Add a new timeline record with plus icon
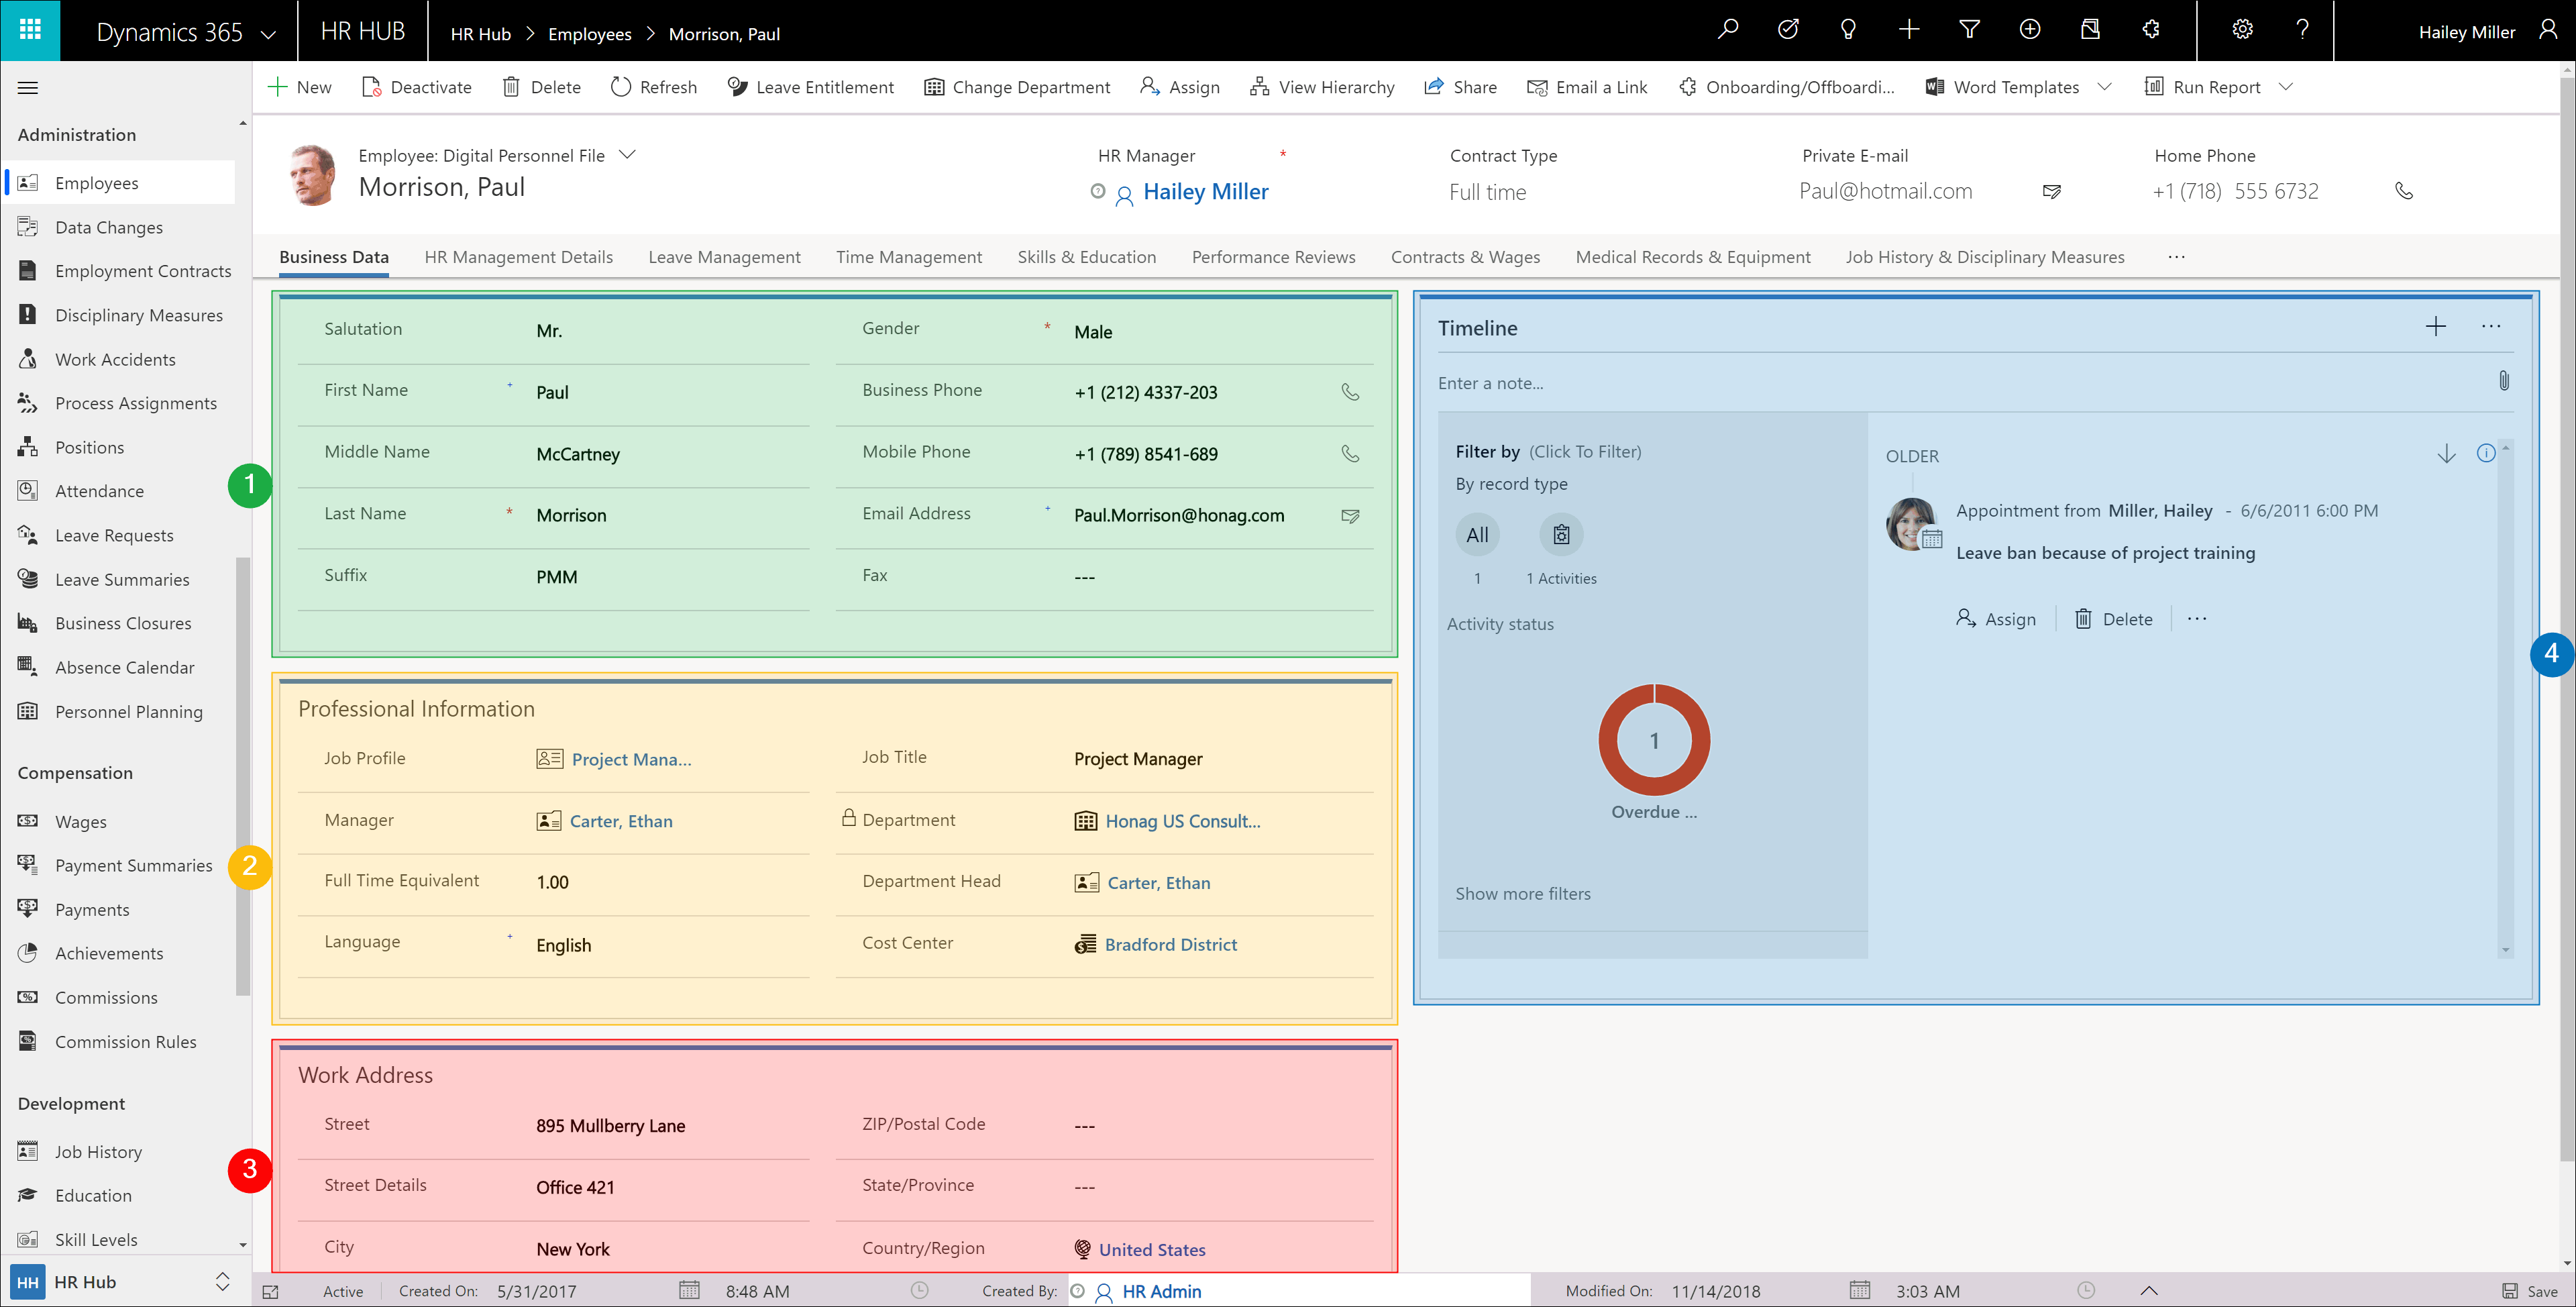2576x1307 pixels. click(2436, 326)
